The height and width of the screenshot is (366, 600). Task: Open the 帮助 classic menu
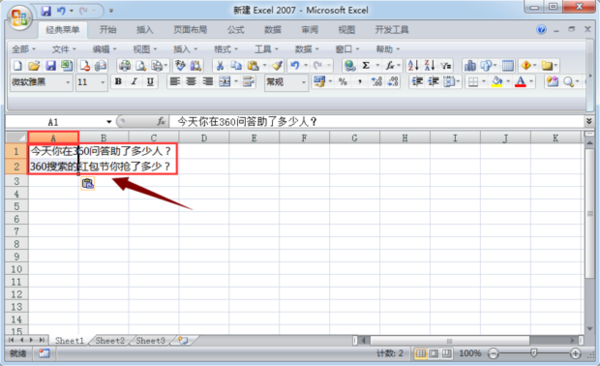tap(388, 49)
